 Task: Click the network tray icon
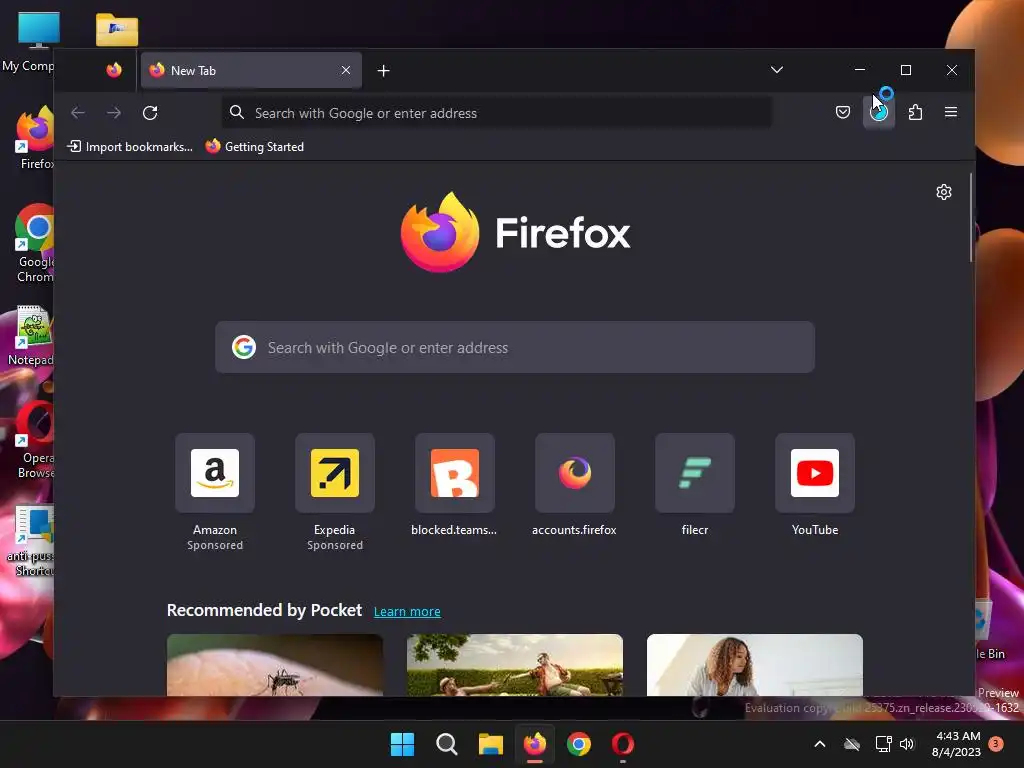tap(883, 744)
